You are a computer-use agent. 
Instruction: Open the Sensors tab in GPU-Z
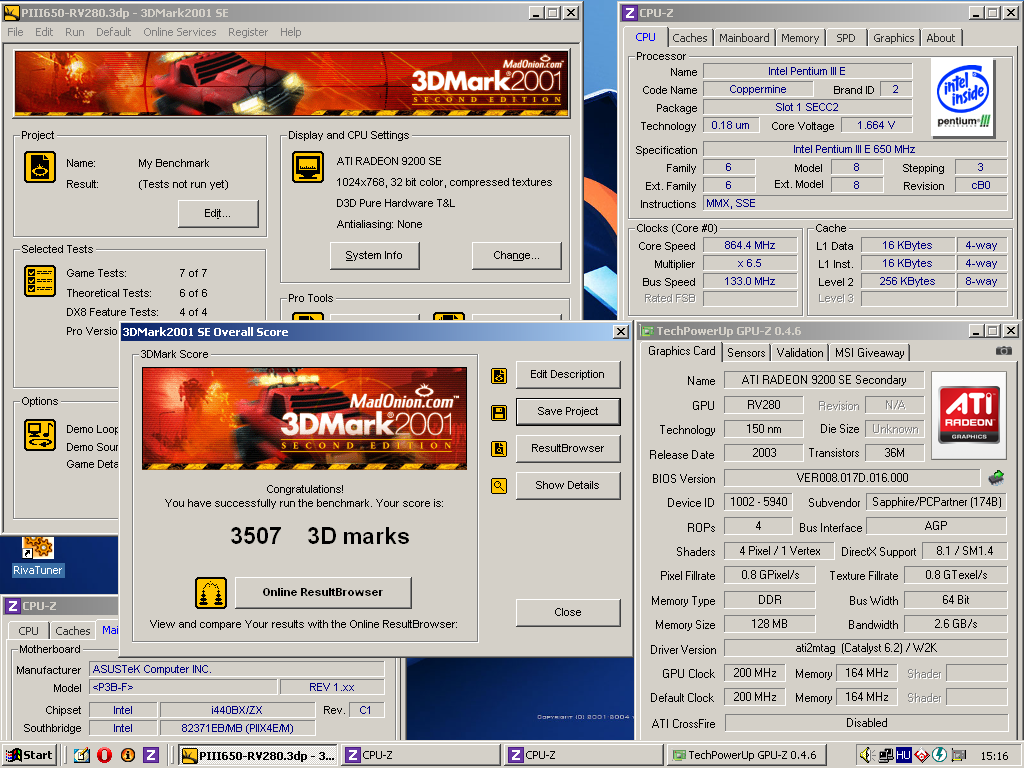tap(746, 353)
